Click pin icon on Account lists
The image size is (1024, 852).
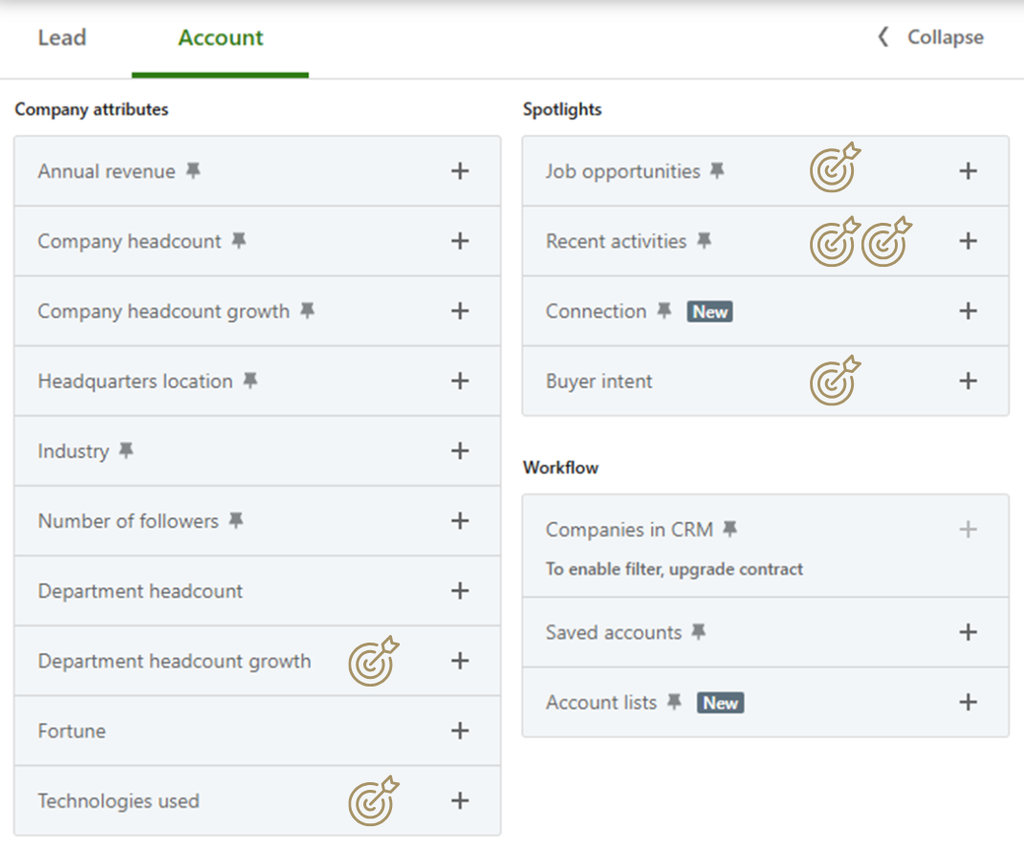(674, 702)
